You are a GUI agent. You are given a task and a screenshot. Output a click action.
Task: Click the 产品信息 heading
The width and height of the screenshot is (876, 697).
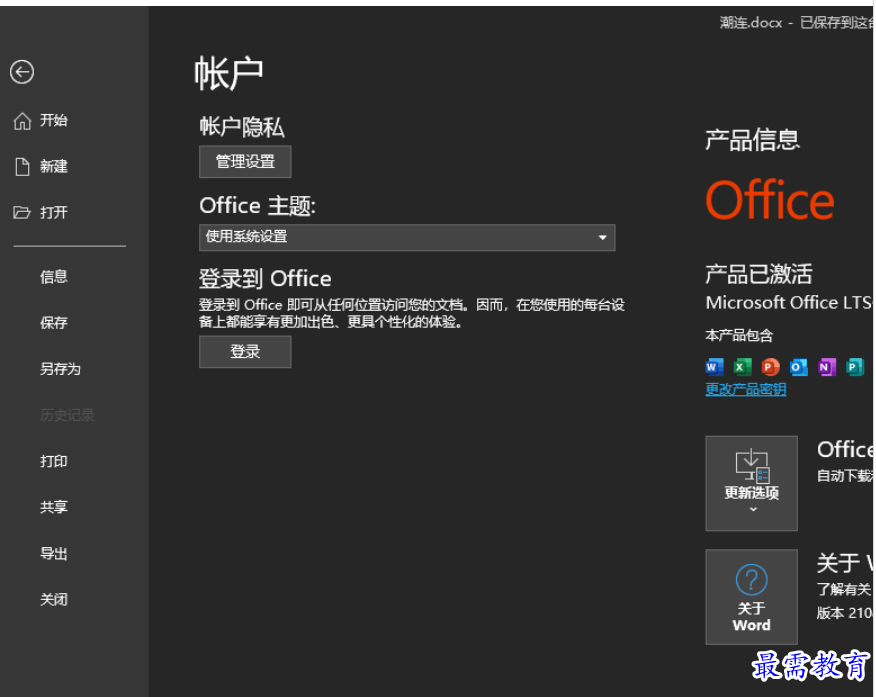753,139
